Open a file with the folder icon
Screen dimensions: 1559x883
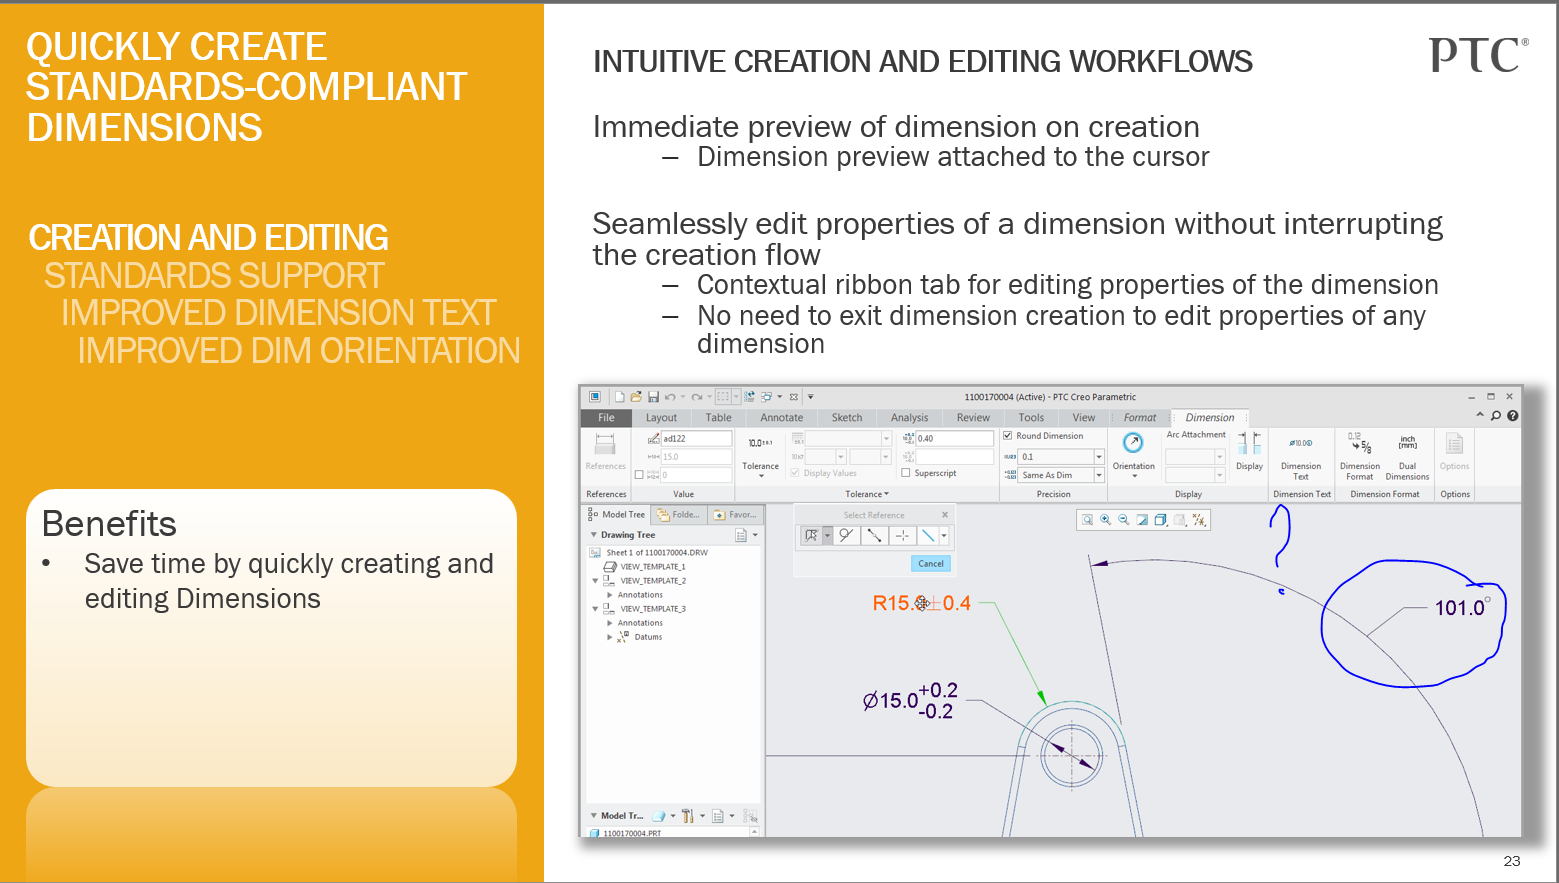[636, 397]
